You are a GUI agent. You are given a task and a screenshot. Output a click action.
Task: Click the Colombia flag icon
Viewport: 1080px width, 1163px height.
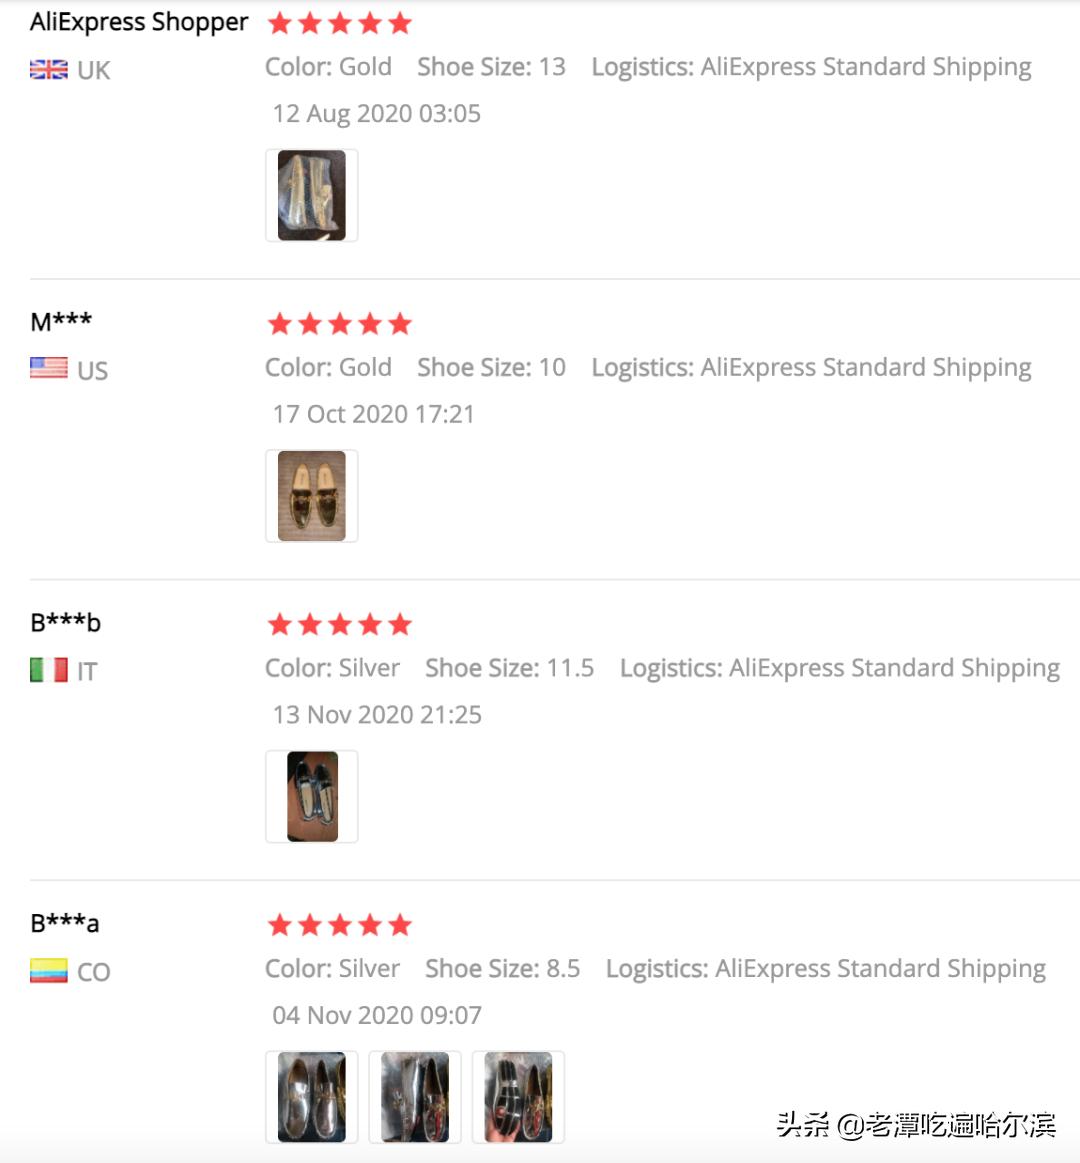(x=49, y=971)
